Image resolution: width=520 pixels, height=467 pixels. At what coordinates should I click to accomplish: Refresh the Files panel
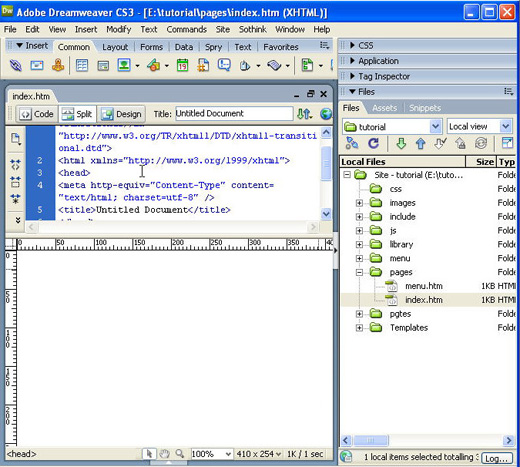click(373, 144)
